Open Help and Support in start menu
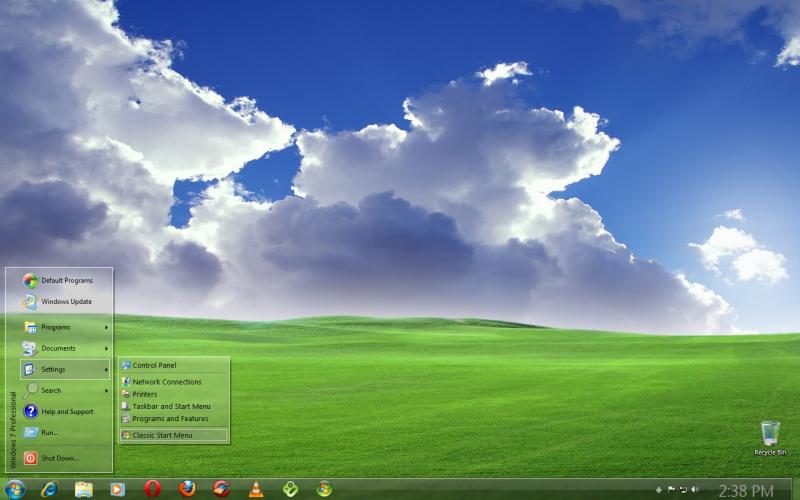800x500 pixels. click(65, 411)
